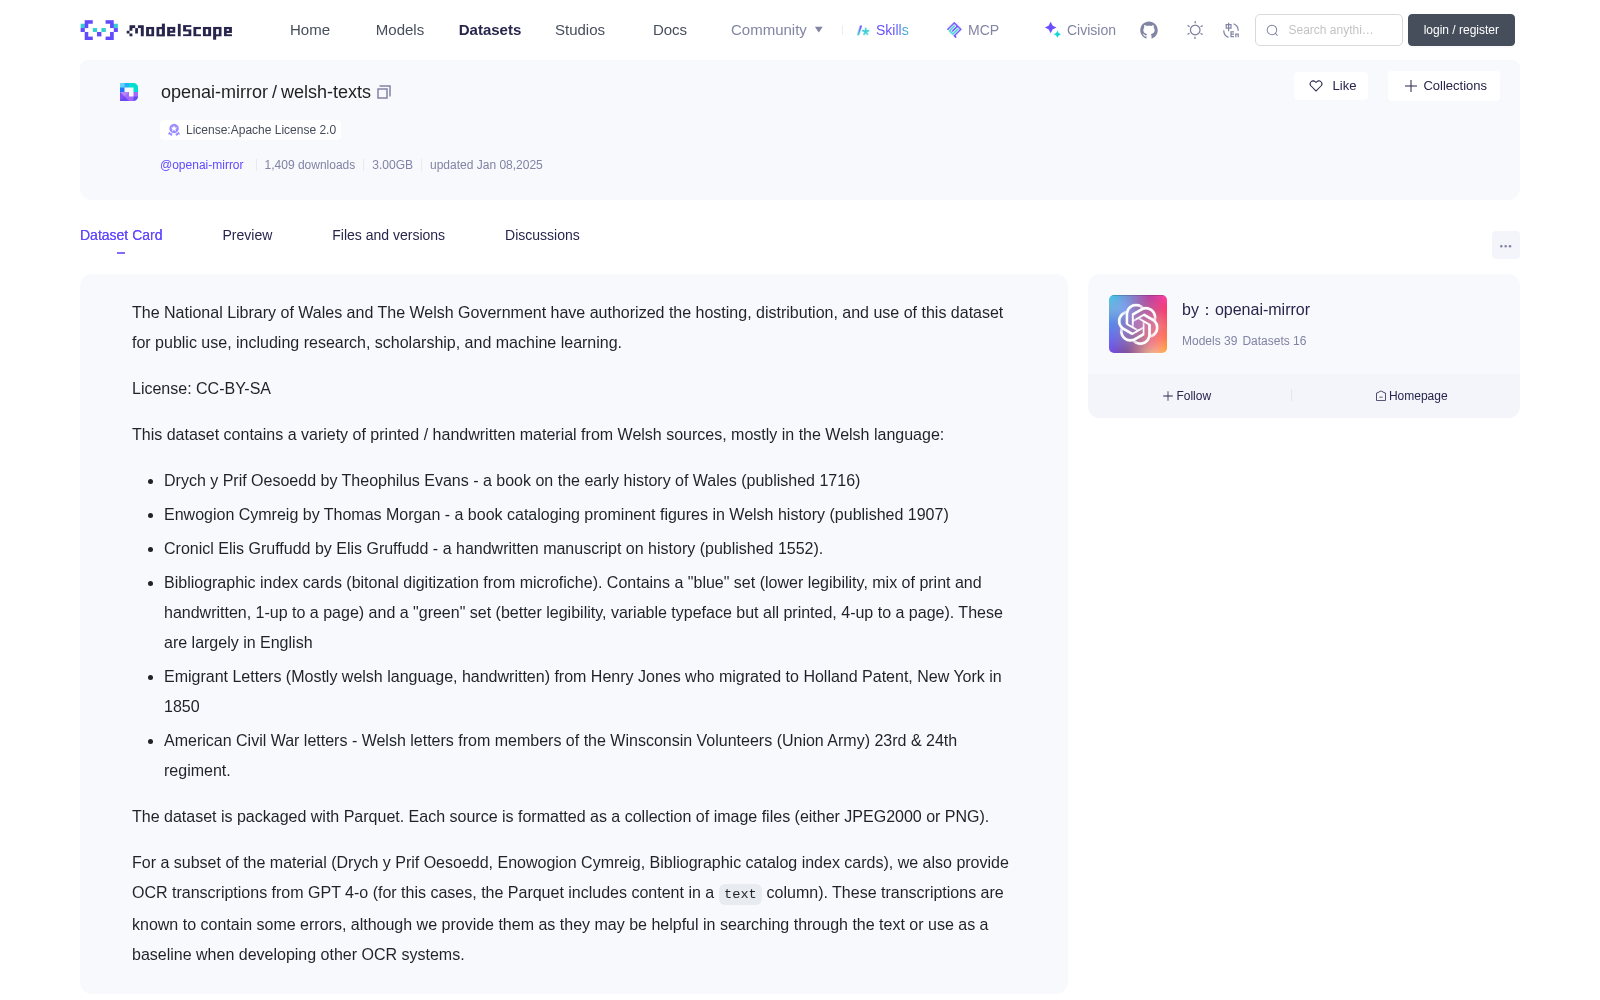The image size is (1600, 1000).
Task: Add dataset to Collections
Action: click(x=1444, y=86)
